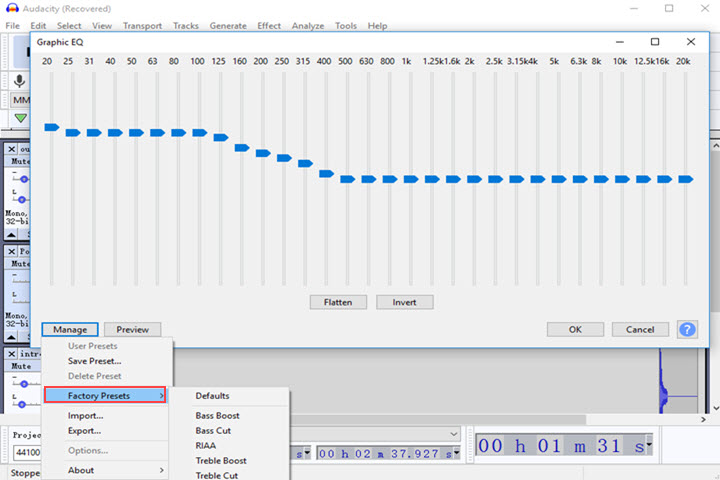Click the 00 h 02 m 37.927 s time field
This screenshot has width=720, height=480.
coord(388,453)
